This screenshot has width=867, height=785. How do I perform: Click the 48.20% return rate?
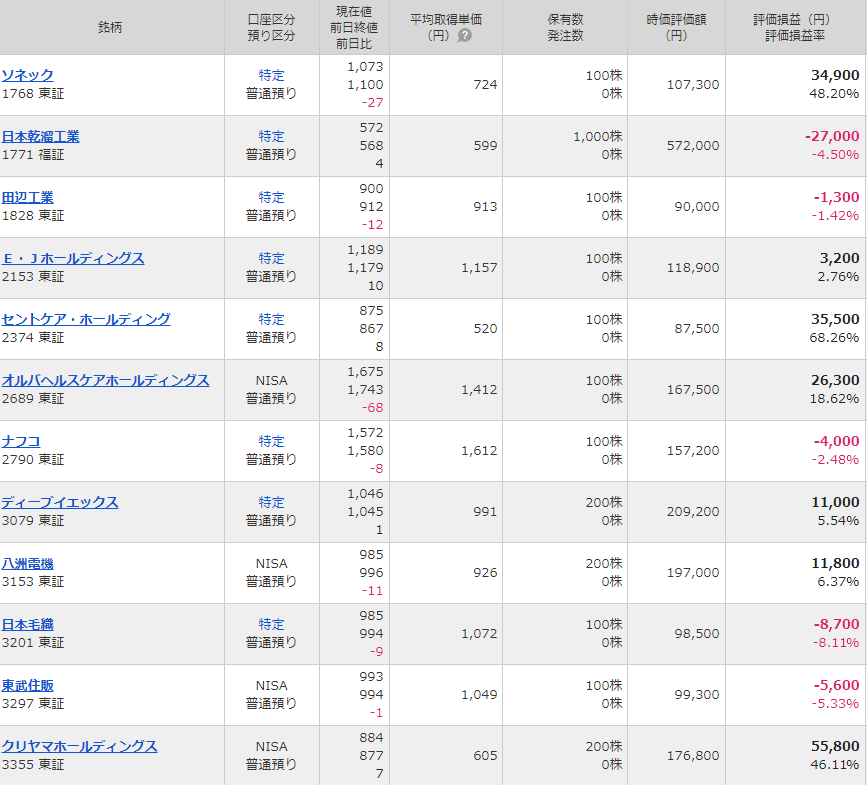coord(834,93)
